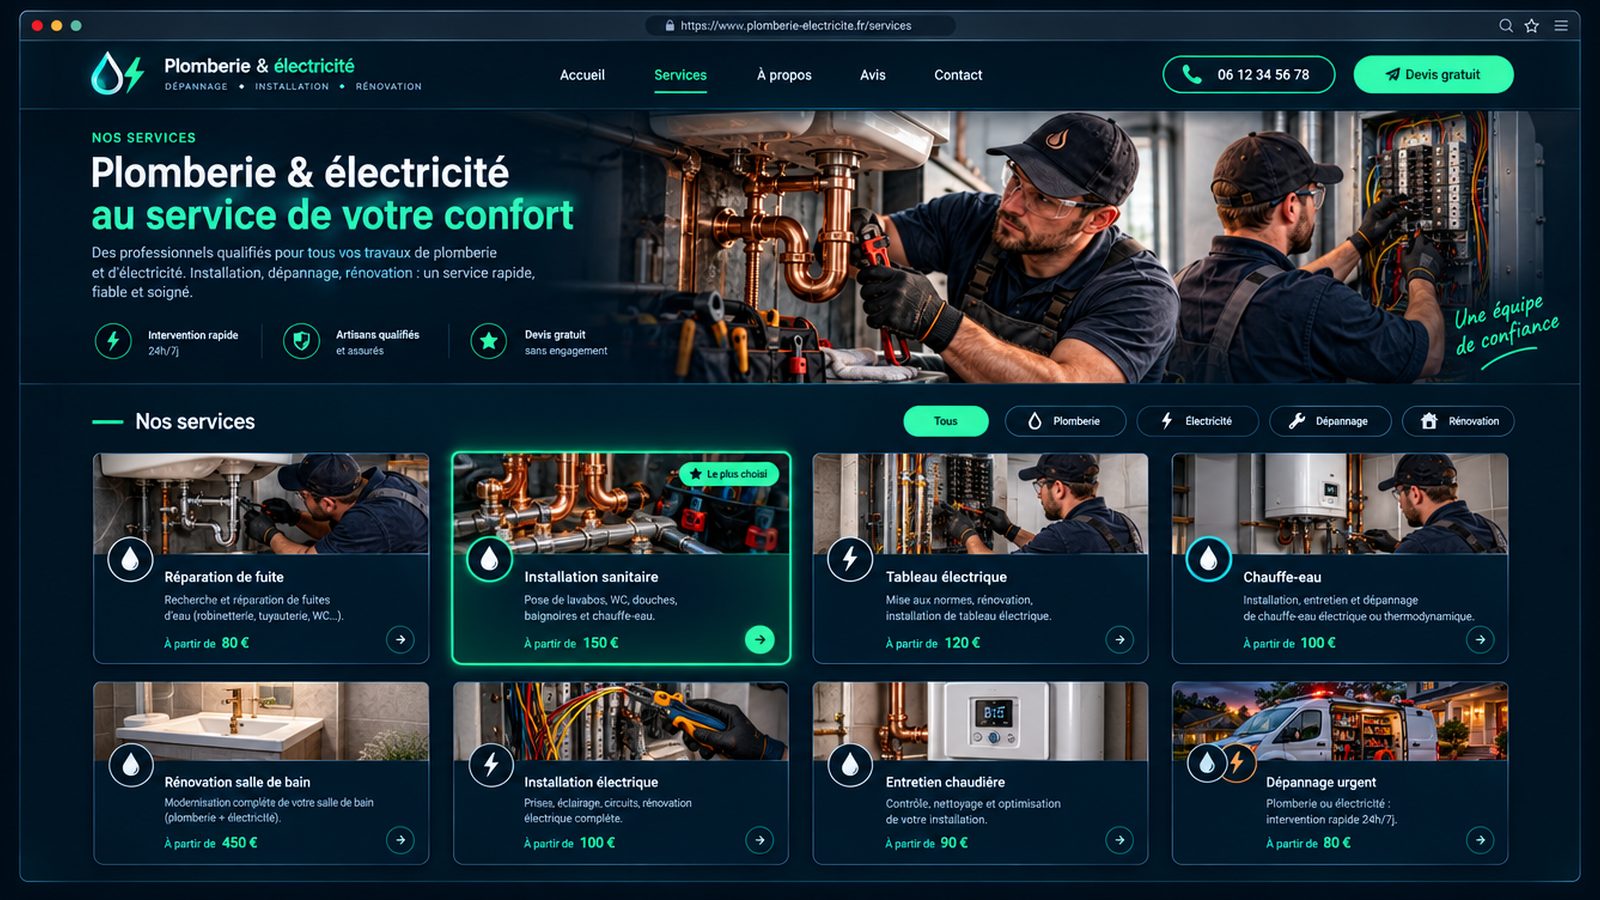The width and height of the screenshot is (1600, 900).
Task: Click the water drop and lightning site logo
Action: (118, 73)
